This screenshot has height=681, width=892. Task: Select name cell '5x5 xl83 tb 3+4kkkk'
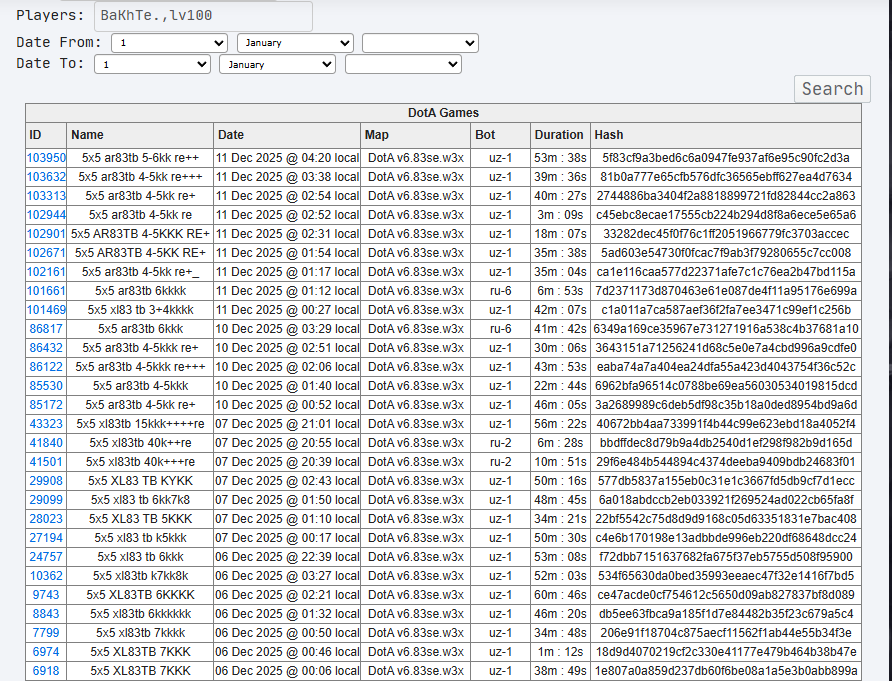click(140, 310)
